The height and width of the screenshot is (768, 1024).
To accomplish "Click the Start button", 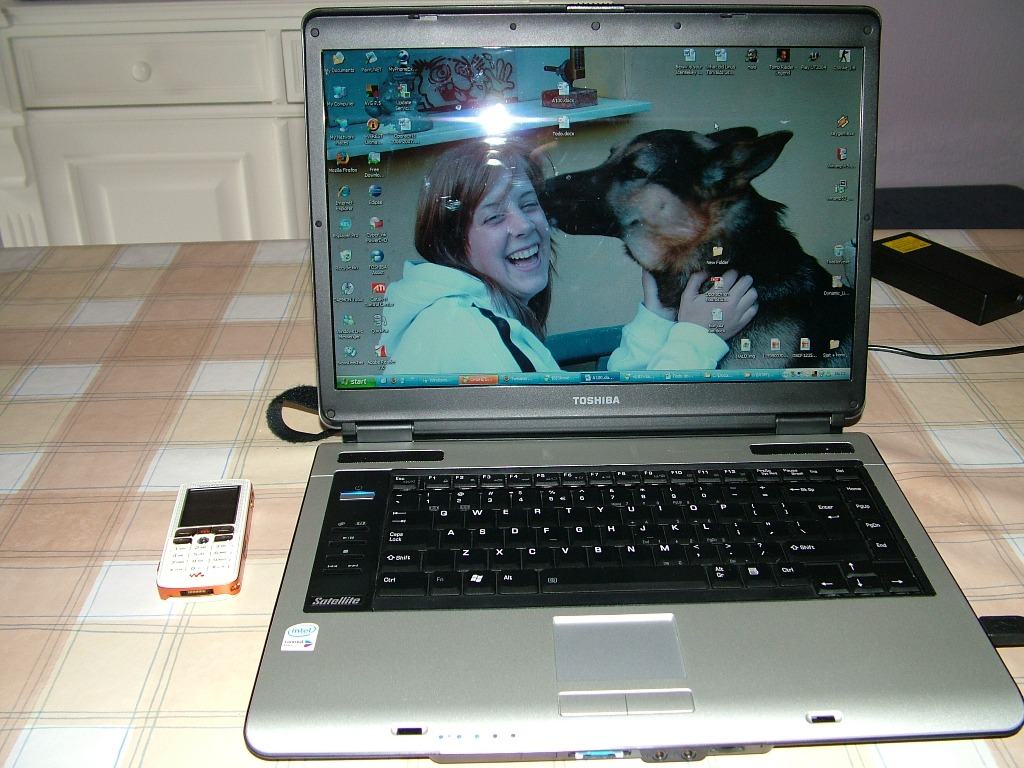I will (356, 380).
